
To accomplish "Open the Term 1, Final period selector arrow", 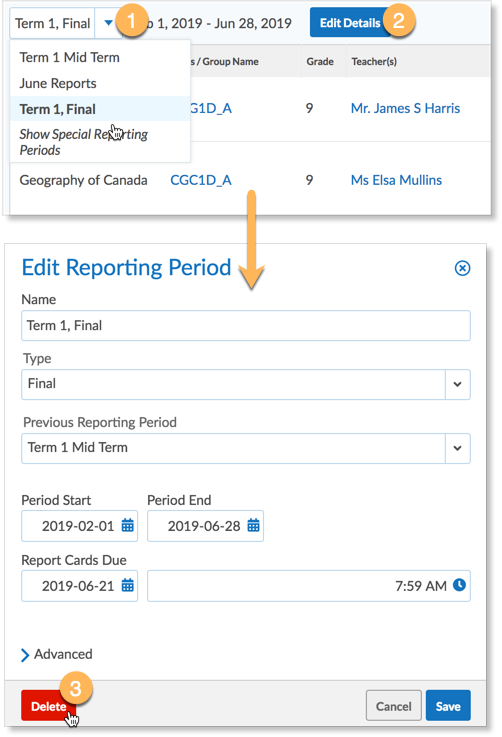I will pyautogui.click(x=109, y=23).
